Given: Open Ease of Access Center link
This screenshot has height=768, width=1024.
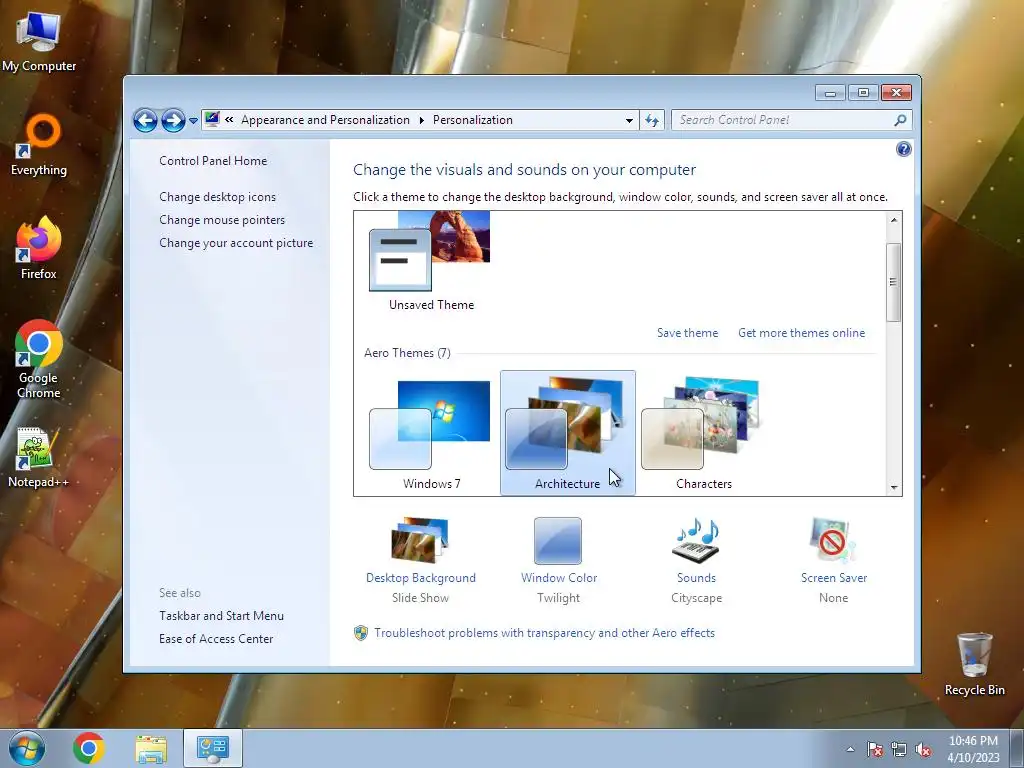Looking at the screenshot, I should click(x=216, y=639).
